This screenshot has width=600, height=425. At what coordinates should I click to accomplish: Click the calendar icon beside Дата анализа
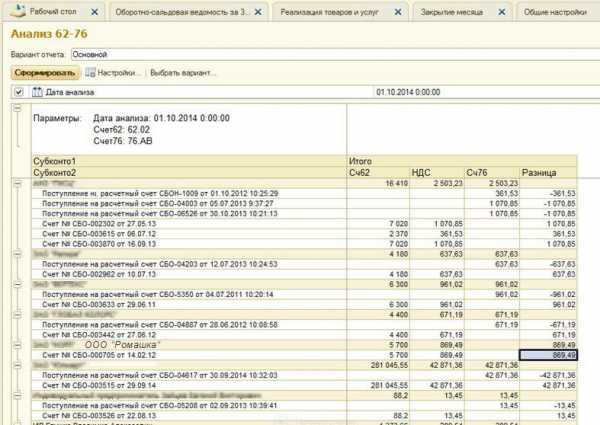click(x=36, y=93)
